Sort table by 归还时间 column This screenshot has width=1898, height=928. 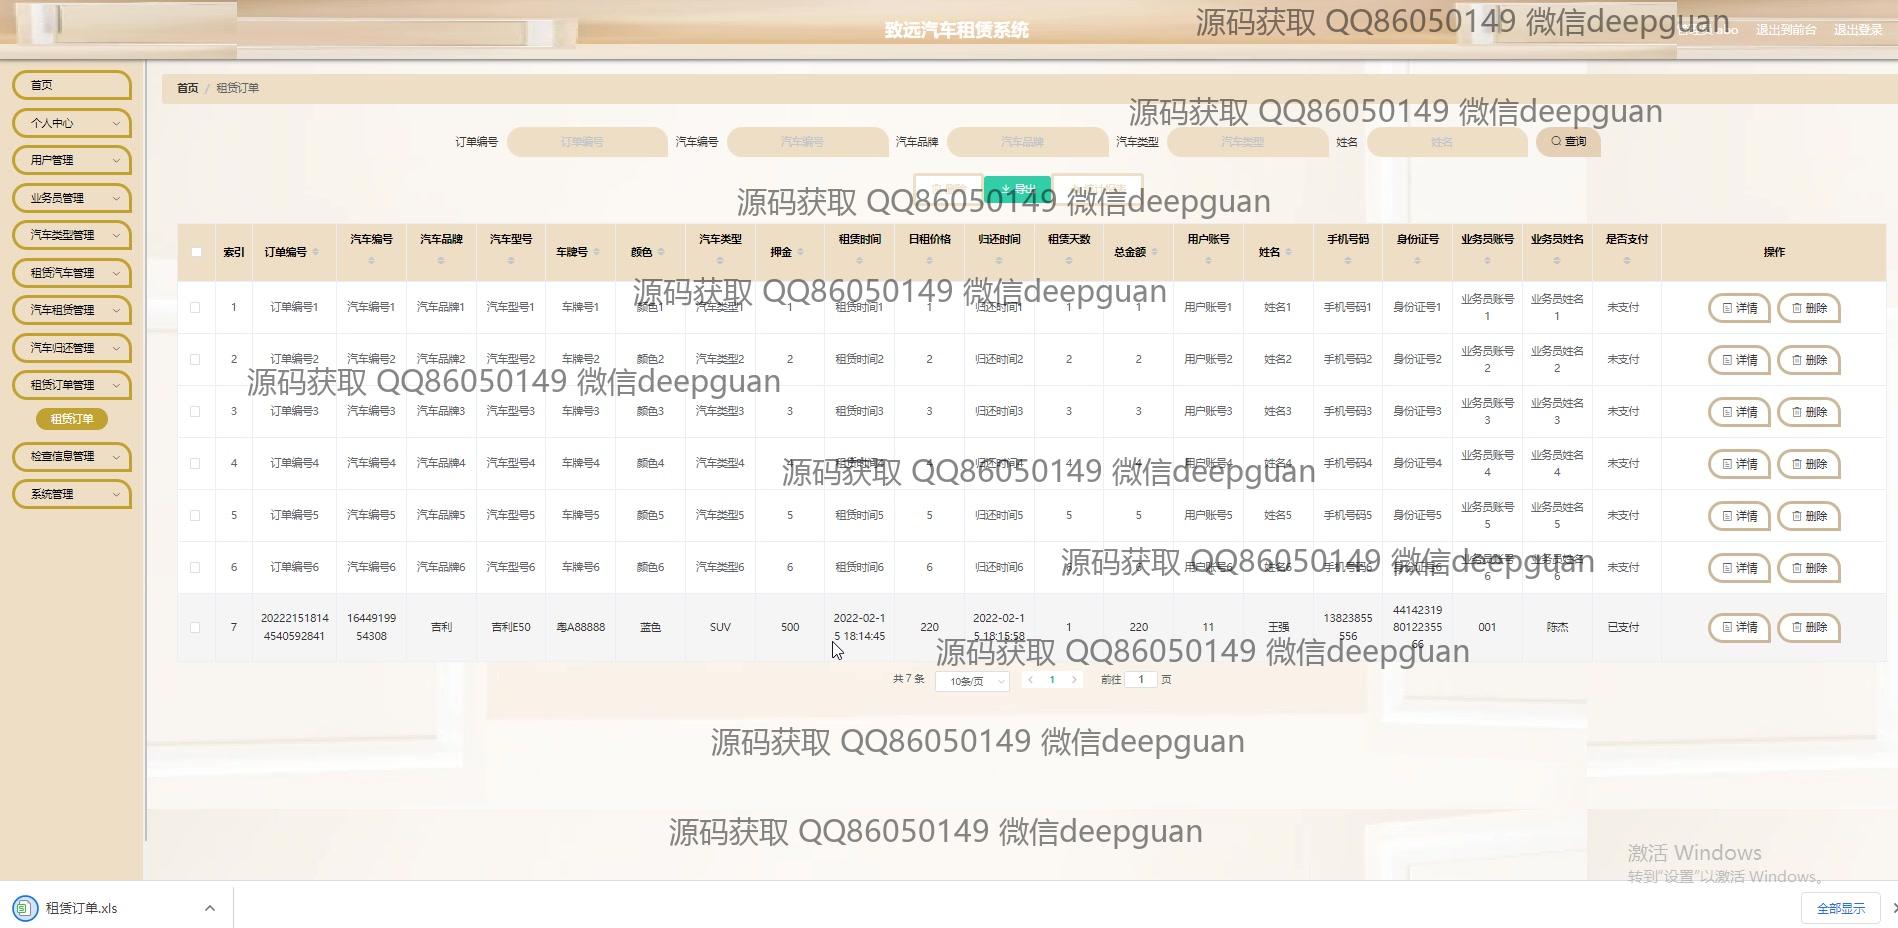[999, 261]
